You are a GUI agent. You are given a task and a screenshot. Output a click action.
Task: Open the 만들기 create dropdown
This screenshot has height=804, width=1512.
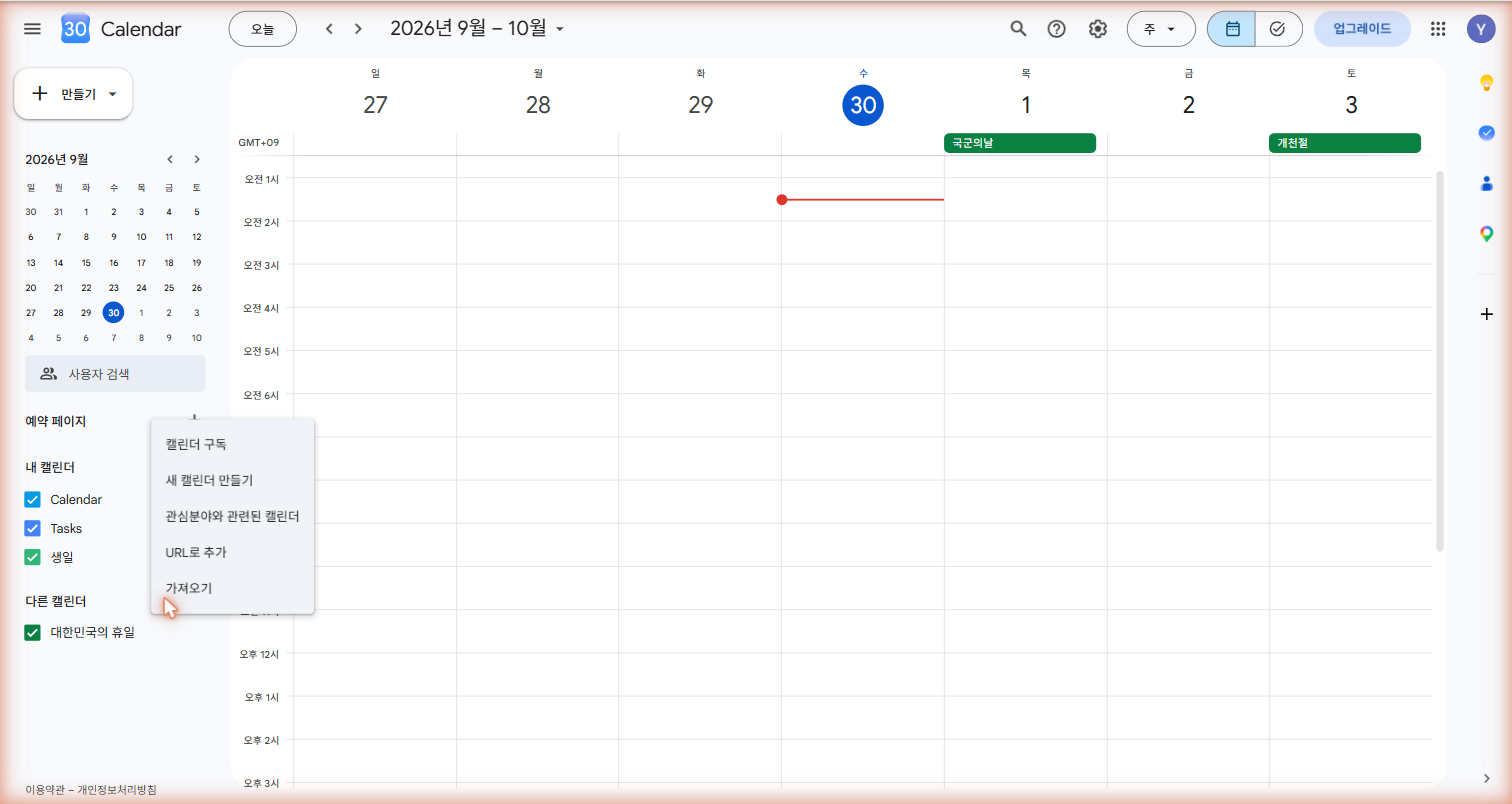tap(73, 94)
